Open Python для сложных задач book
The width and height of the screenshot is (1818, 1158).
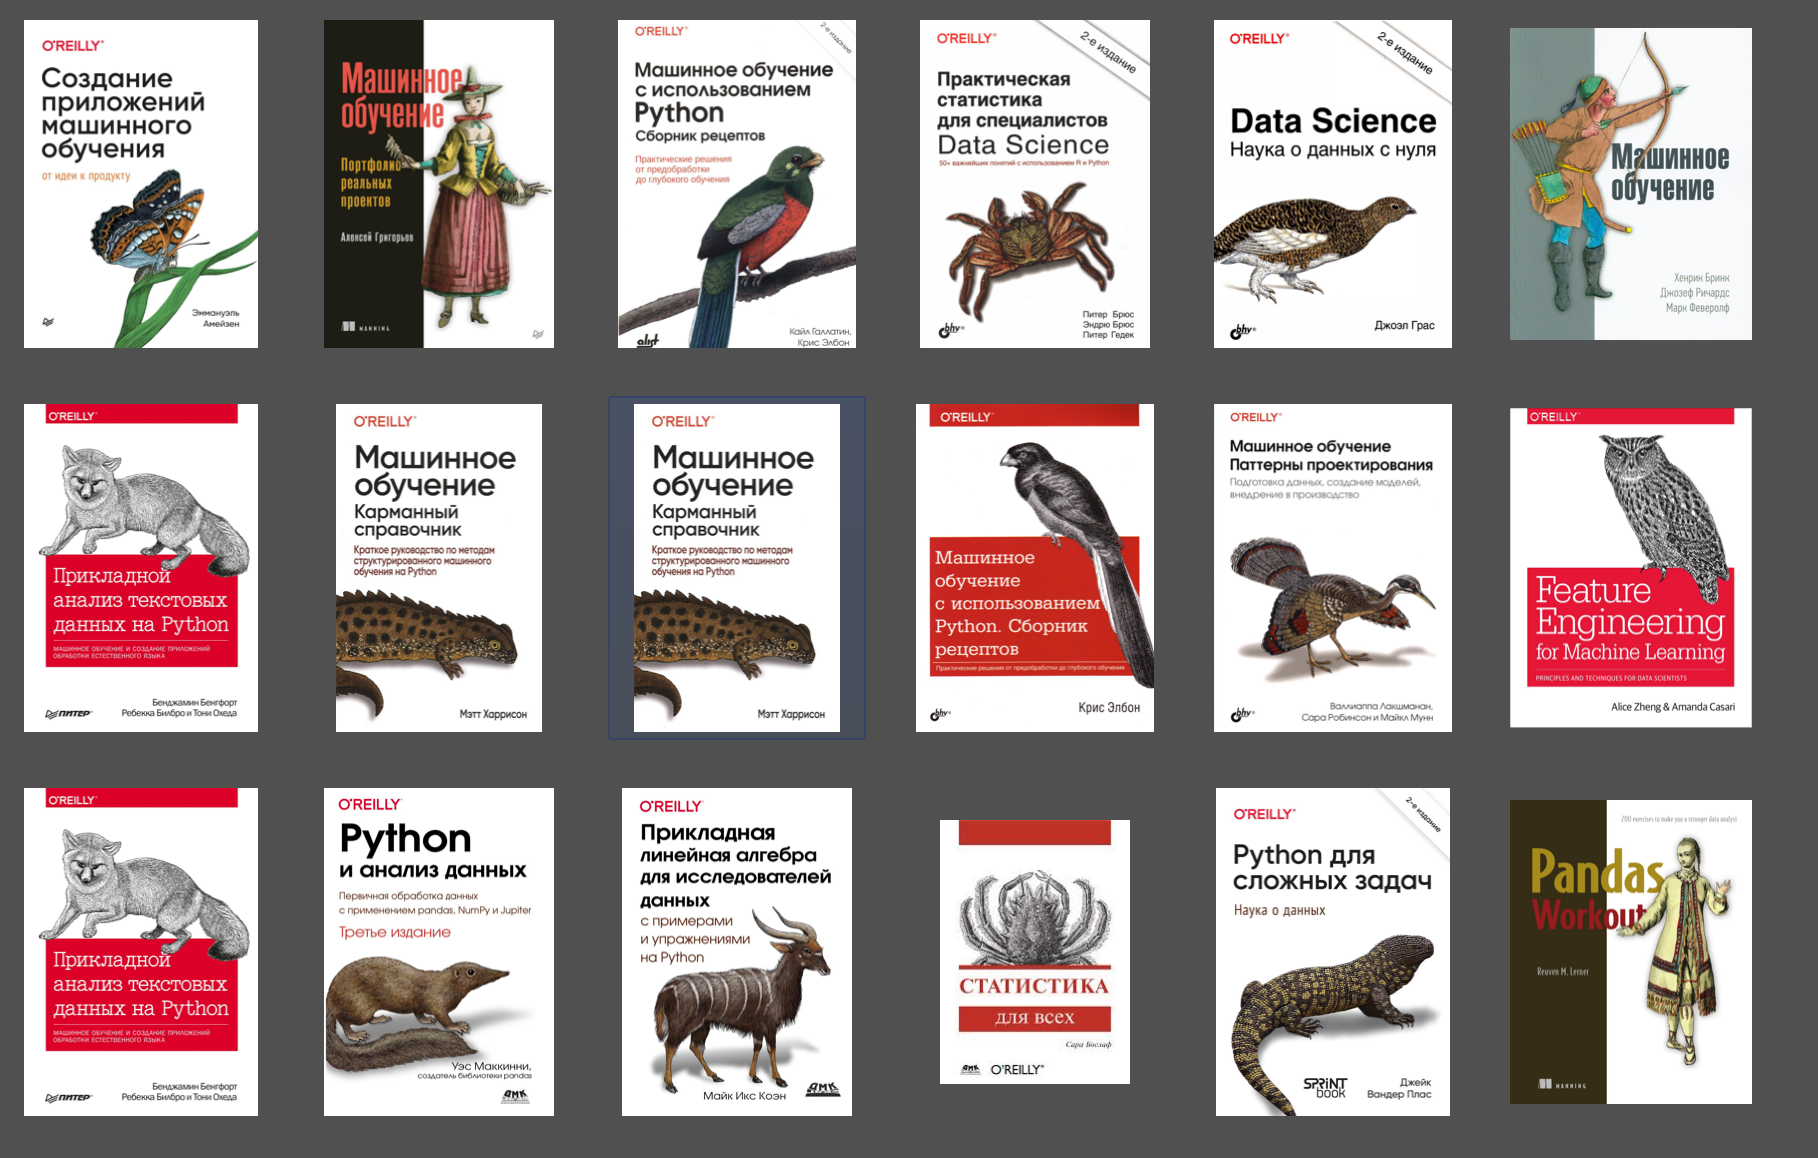tap(1333, 952)
